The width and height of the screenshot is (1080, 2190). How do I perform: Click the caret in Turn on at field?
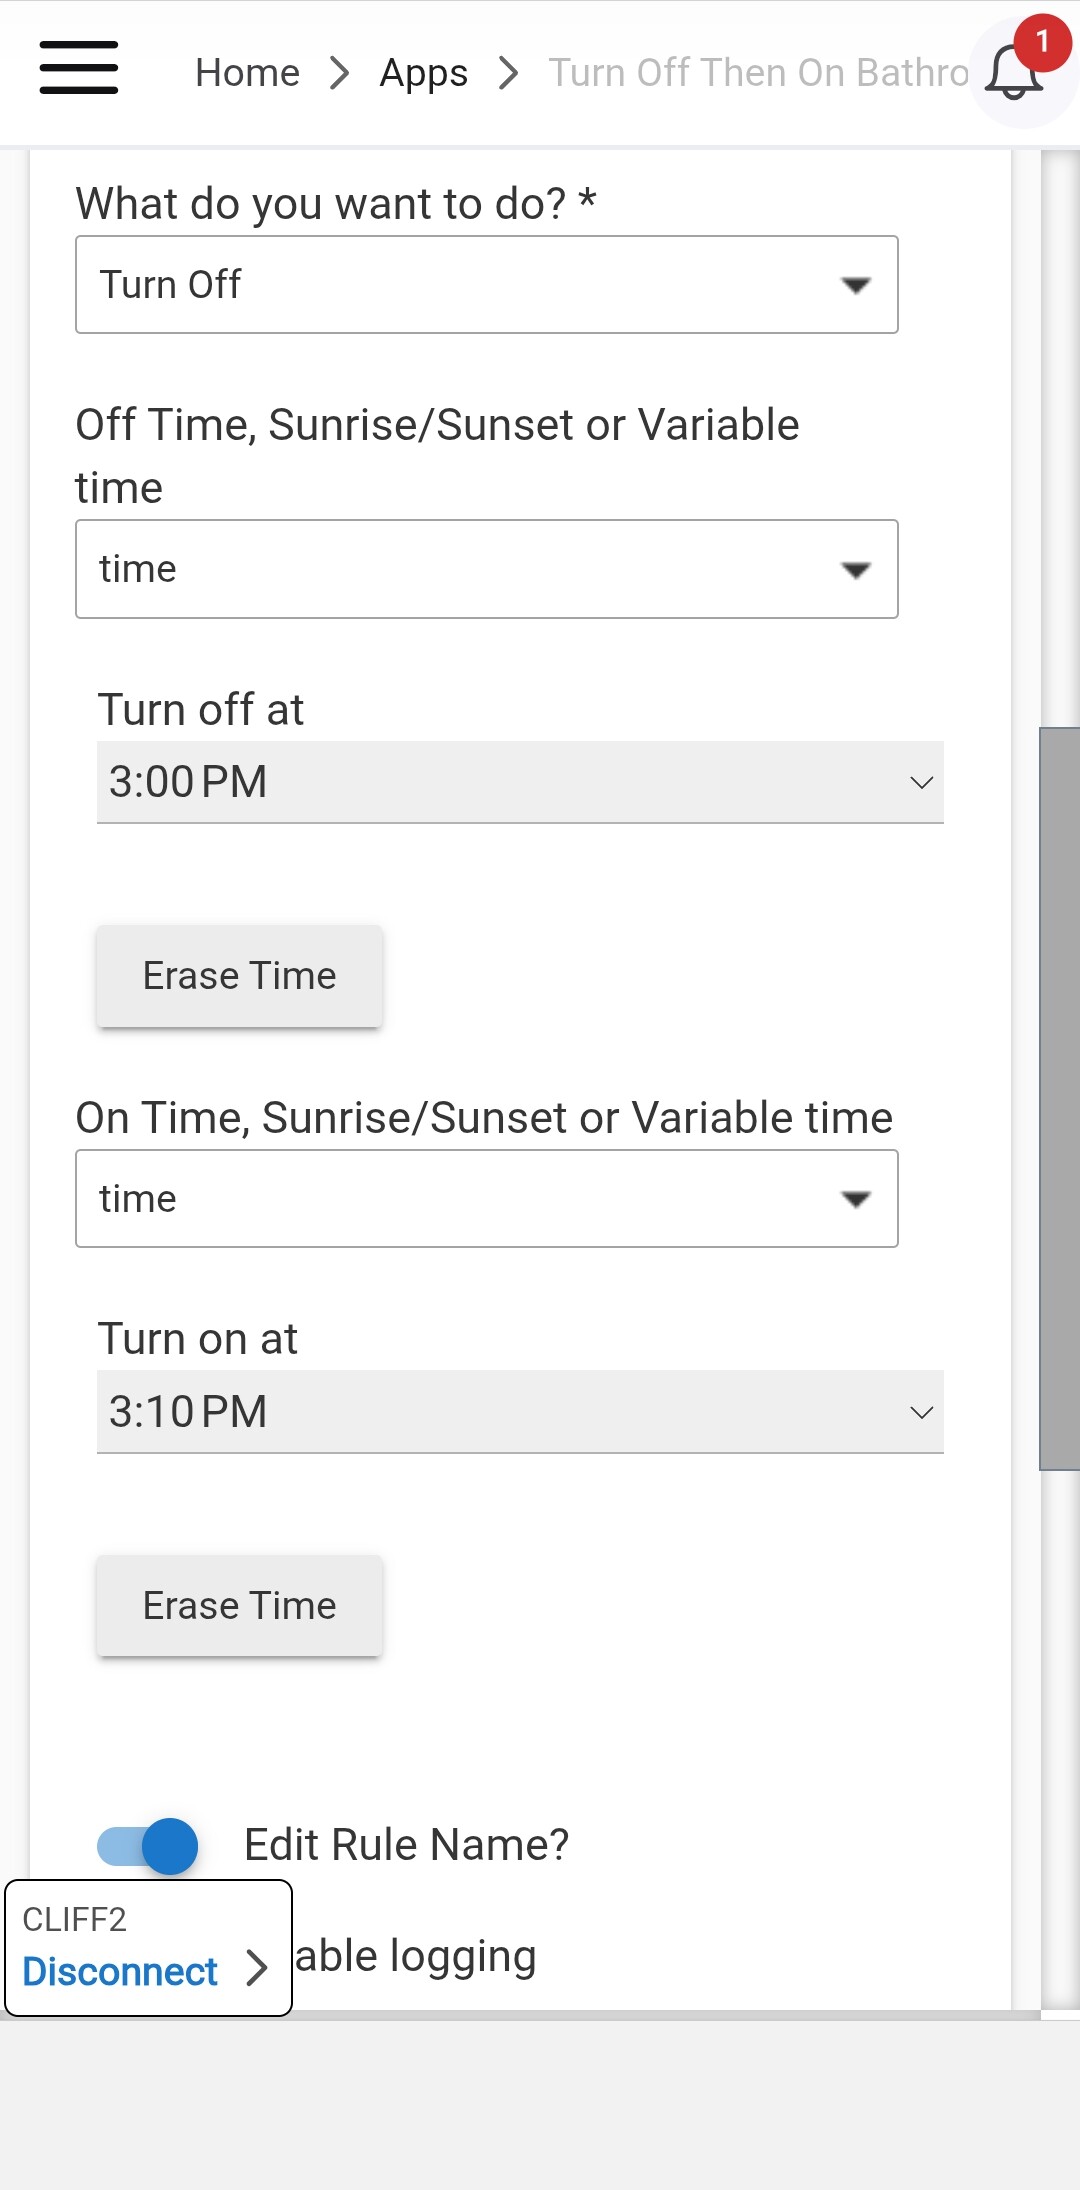(x=921, y=1412)
